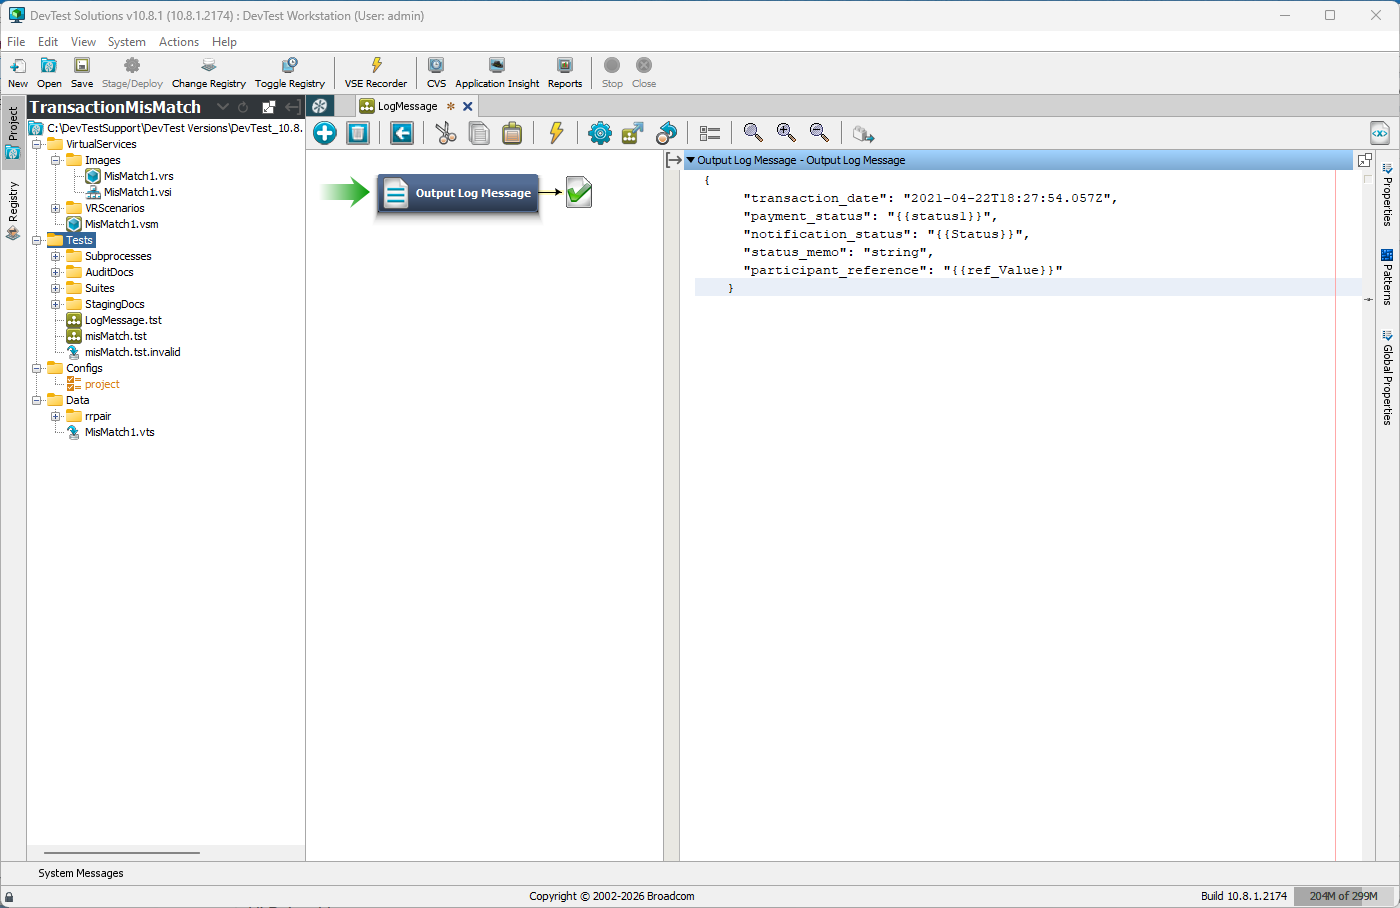The image size is (1400, 908).
Task: Open the CVS dashboard icon
Action: (x=436, y=66)
